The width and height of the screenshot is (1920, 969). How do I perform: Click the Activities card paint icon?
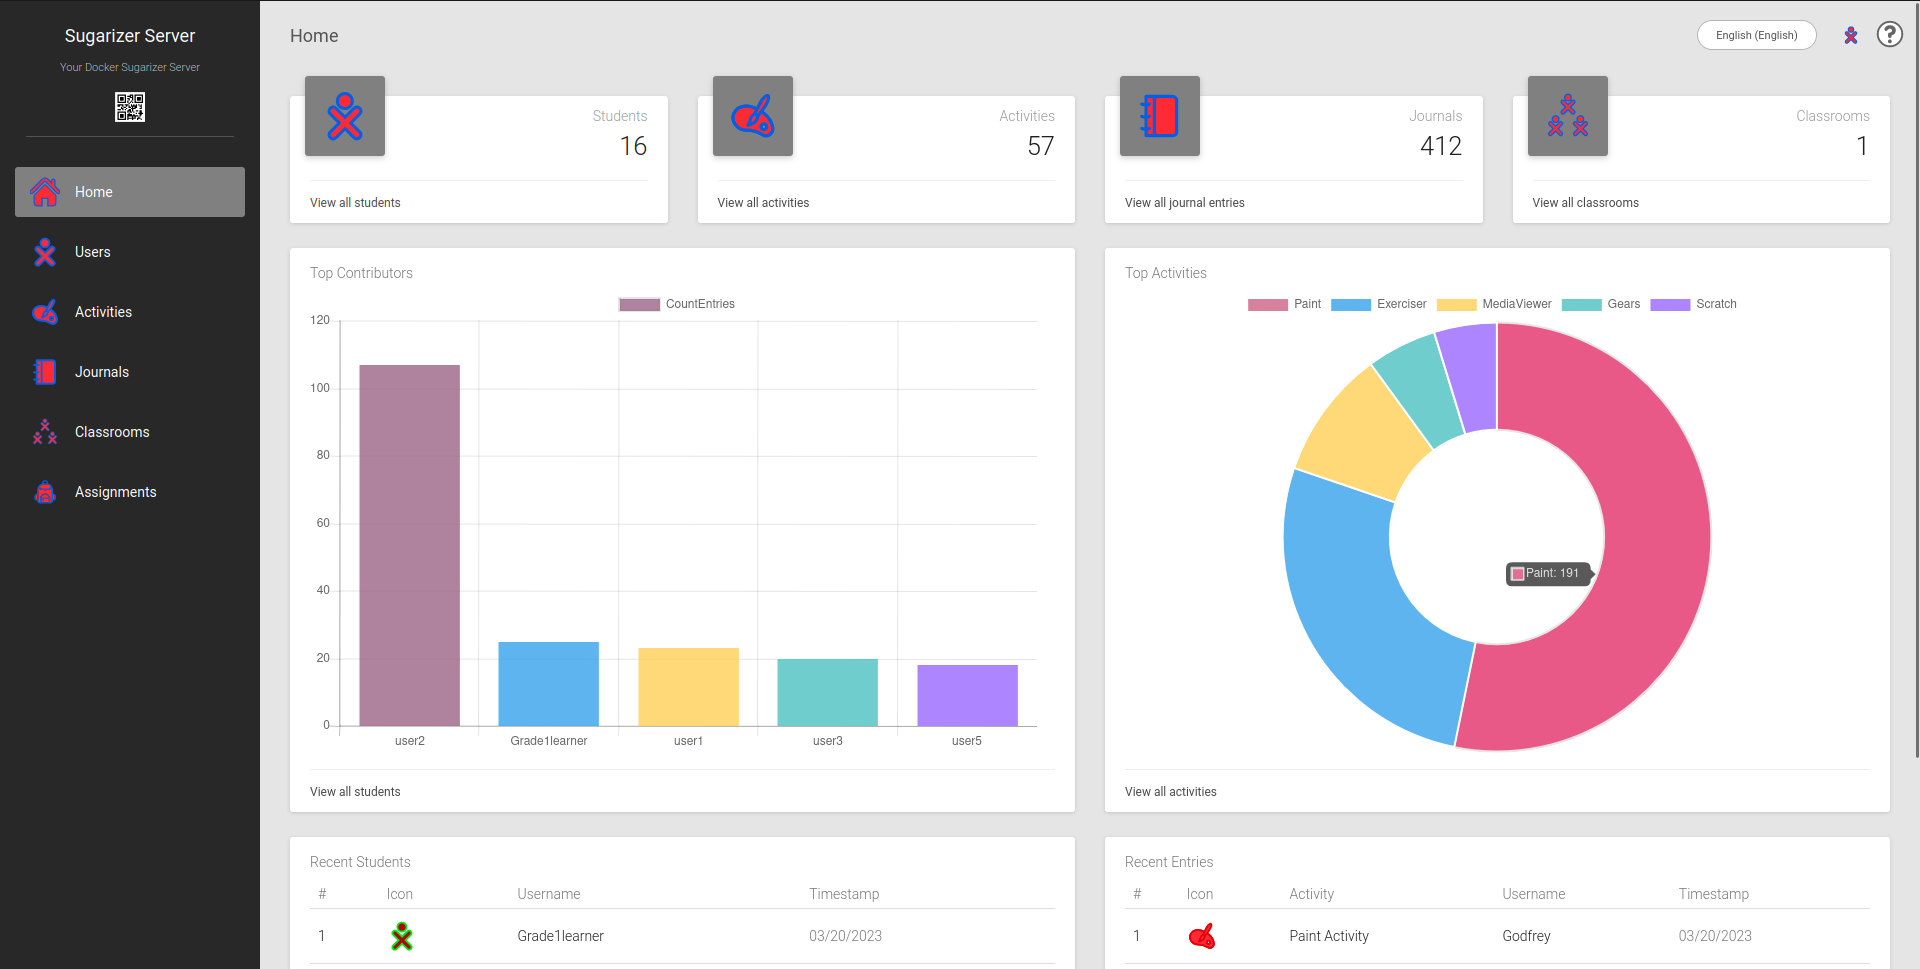click(752, 117)
